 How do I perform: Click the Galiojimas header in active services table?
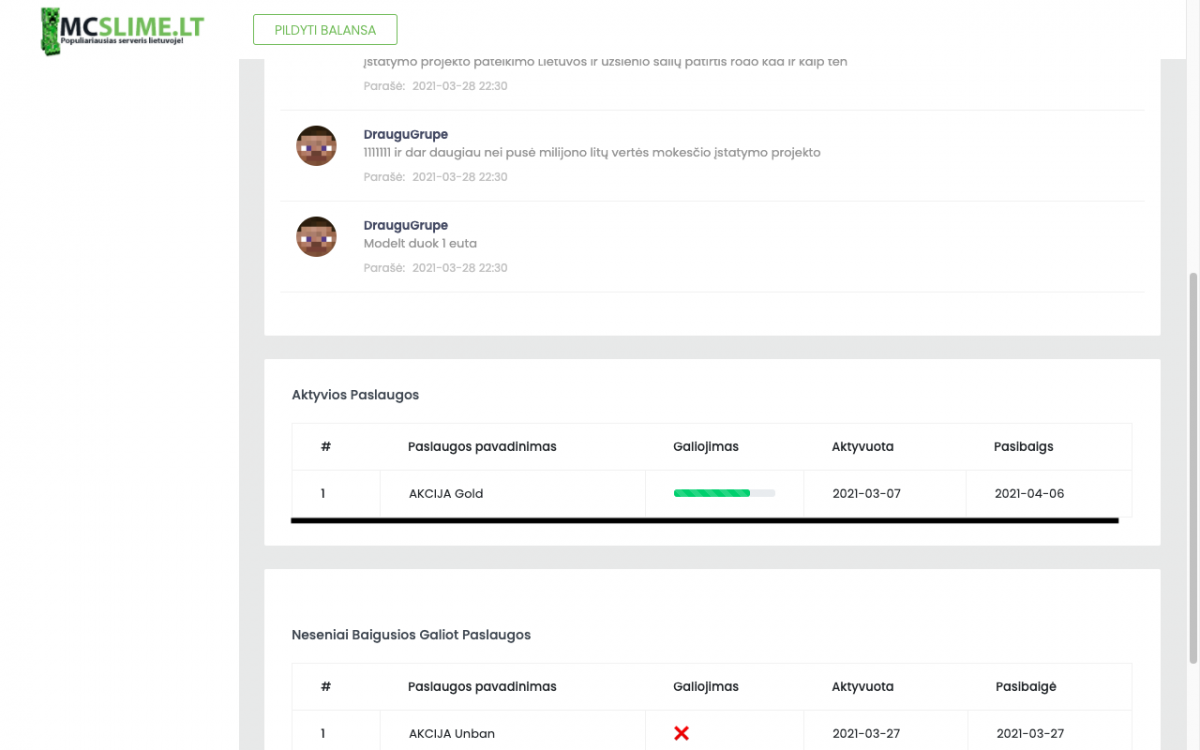point(706,446)
